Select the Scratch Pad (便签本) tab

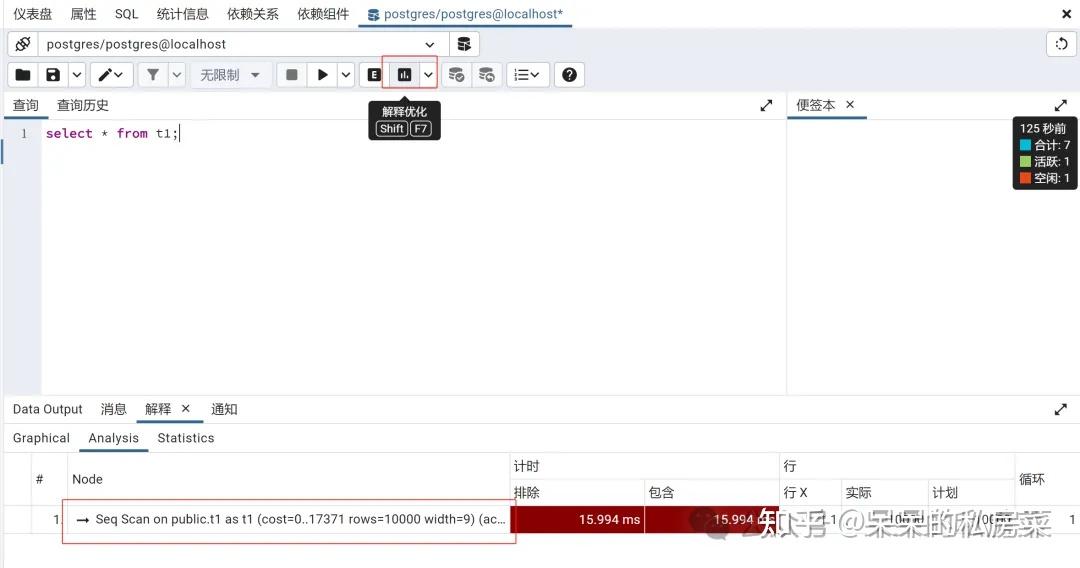pyautogui.click(x=816, y=105)
